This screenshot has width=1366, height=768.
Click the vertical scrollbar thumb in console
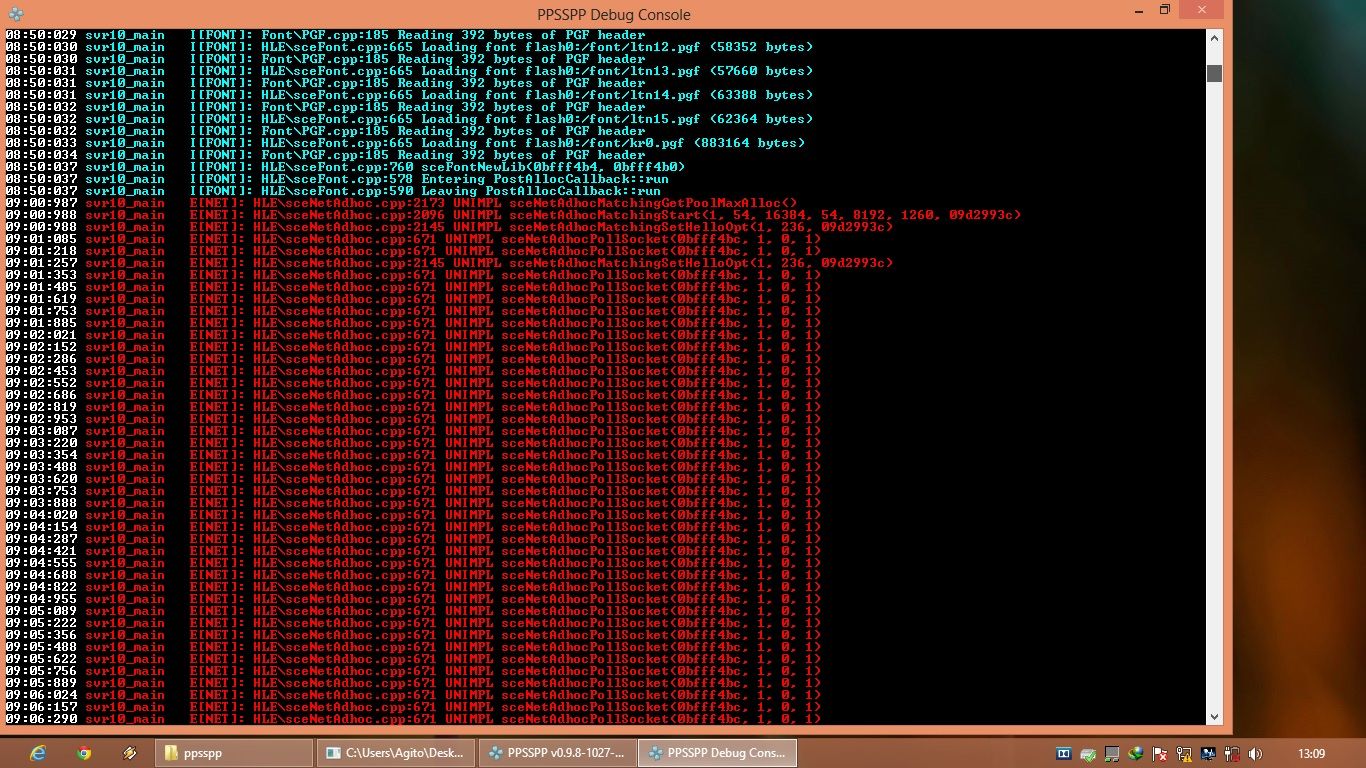(x=1214, y=73)
